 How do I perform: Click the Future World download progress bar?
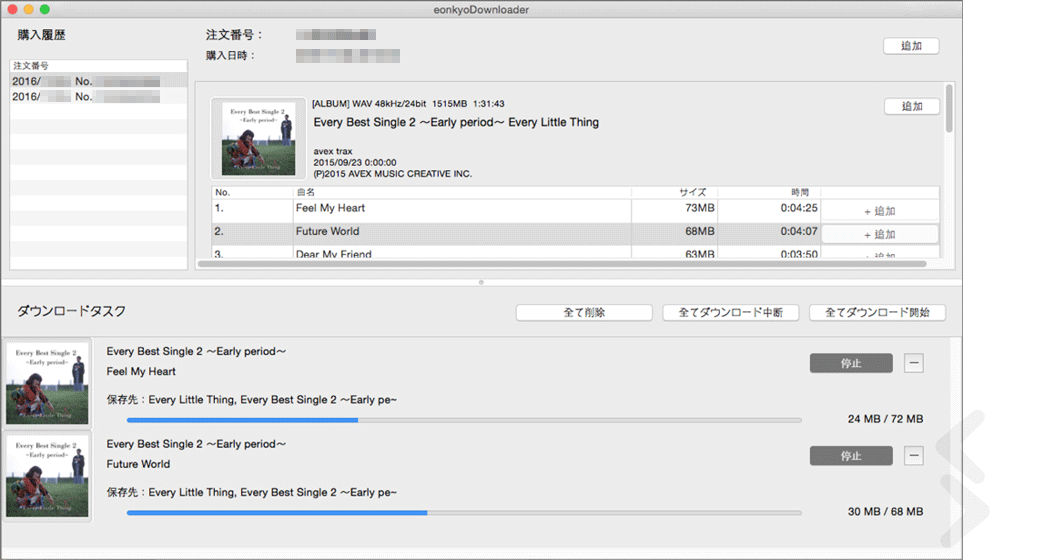tap(464, 512)
